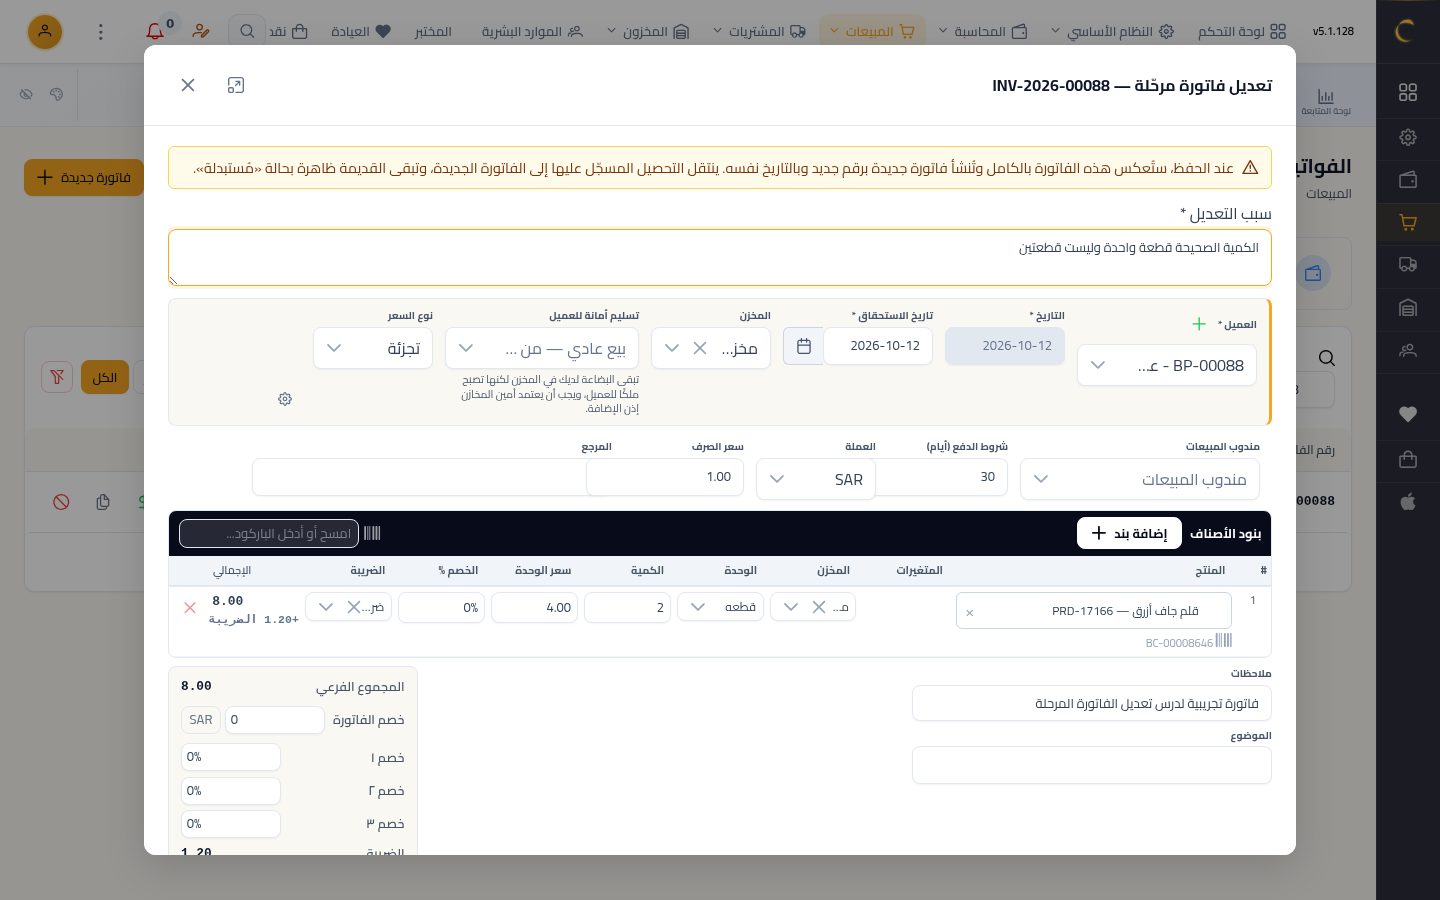1440x900 pixels.
Task: Clear the warehouse in item row
Action: [x=818, y=607]
